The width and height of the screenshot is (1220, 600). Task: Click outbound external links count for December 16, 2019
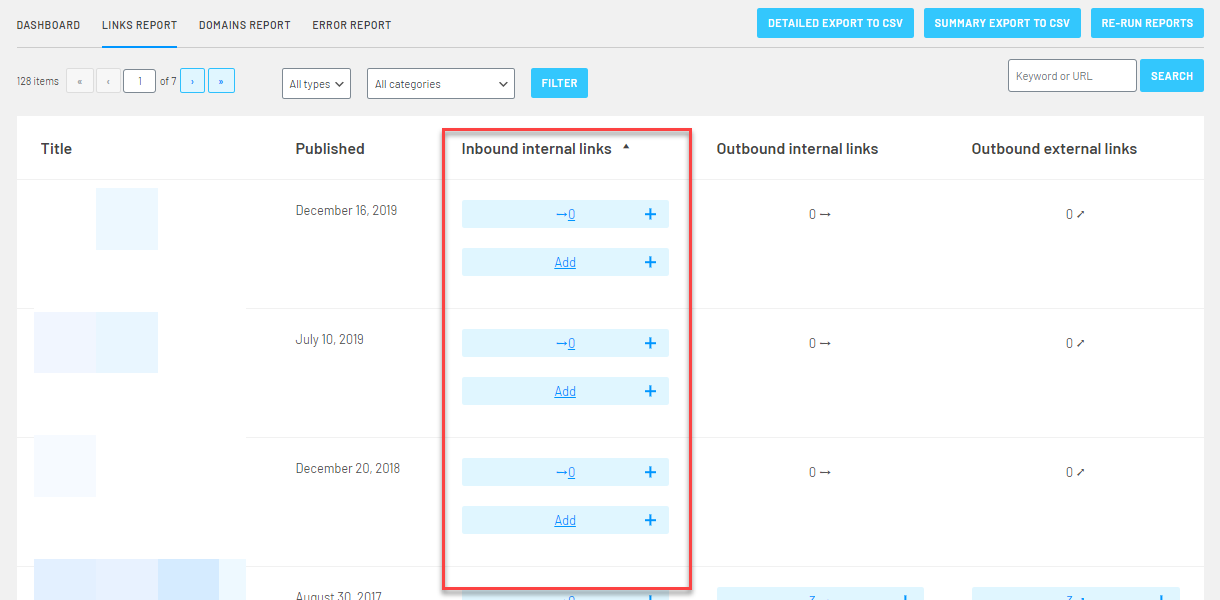click(1075, 214)
